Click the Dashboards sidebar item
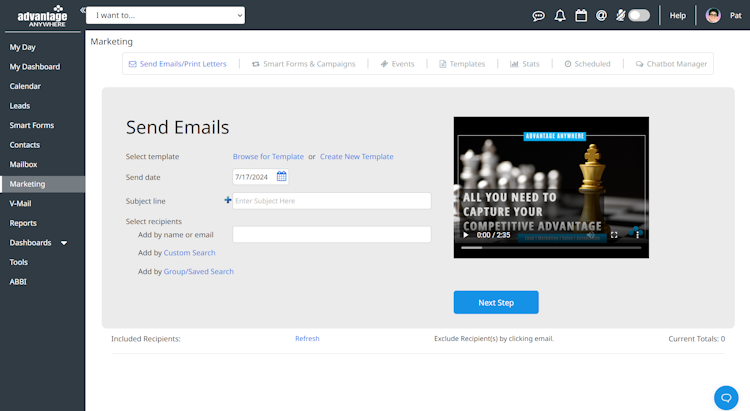This screenshot has width=750, height=411. click(30, 243)
